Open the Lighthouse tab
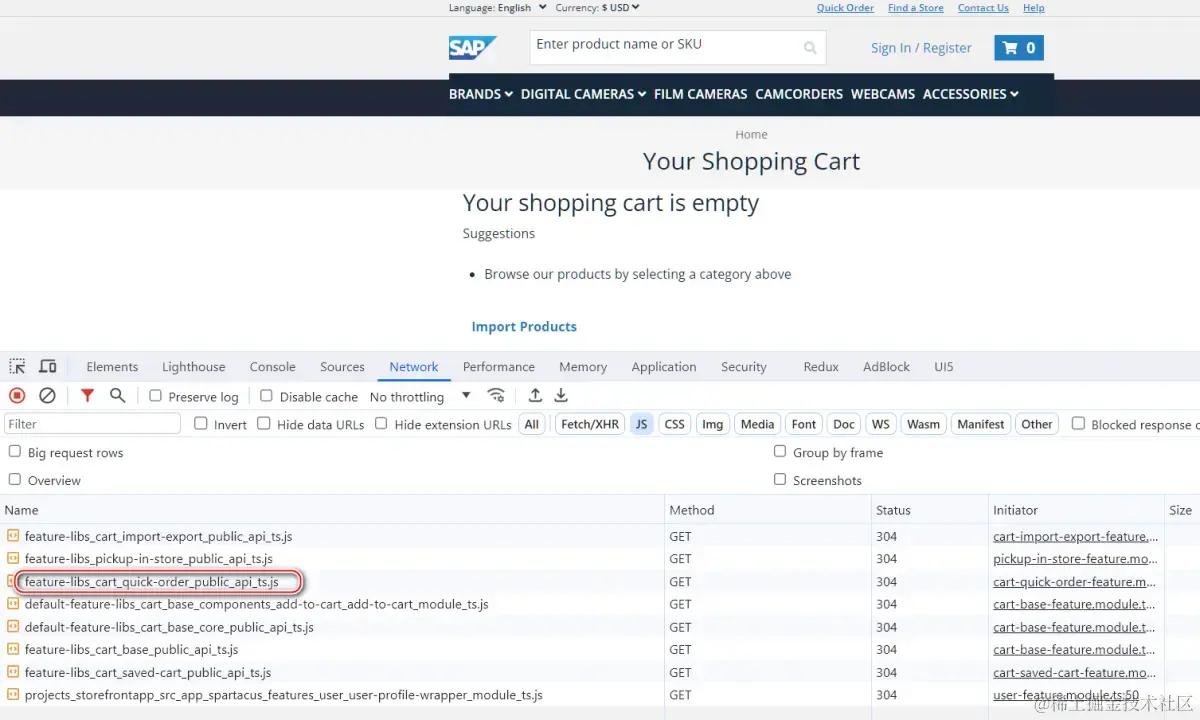 (x=194, y=367)
